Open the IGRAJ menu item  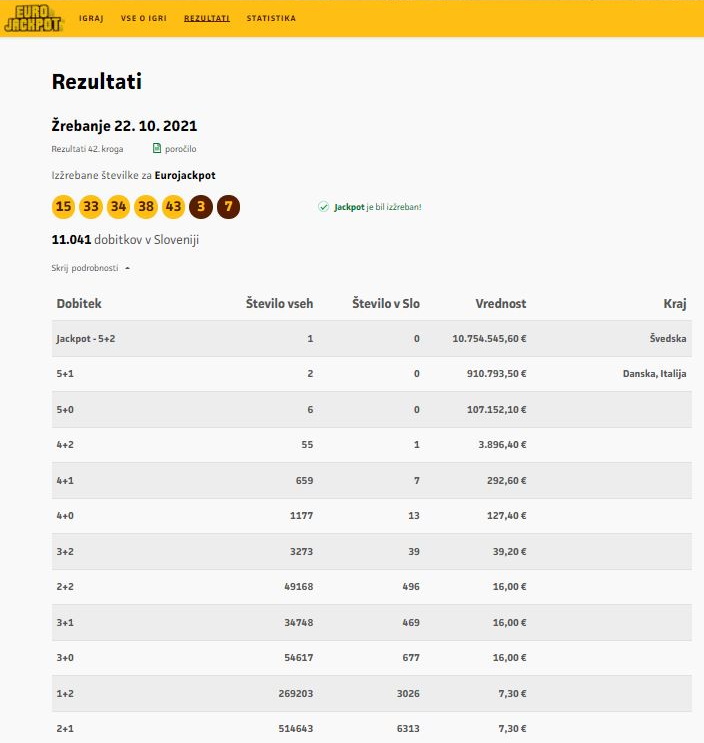91,18
